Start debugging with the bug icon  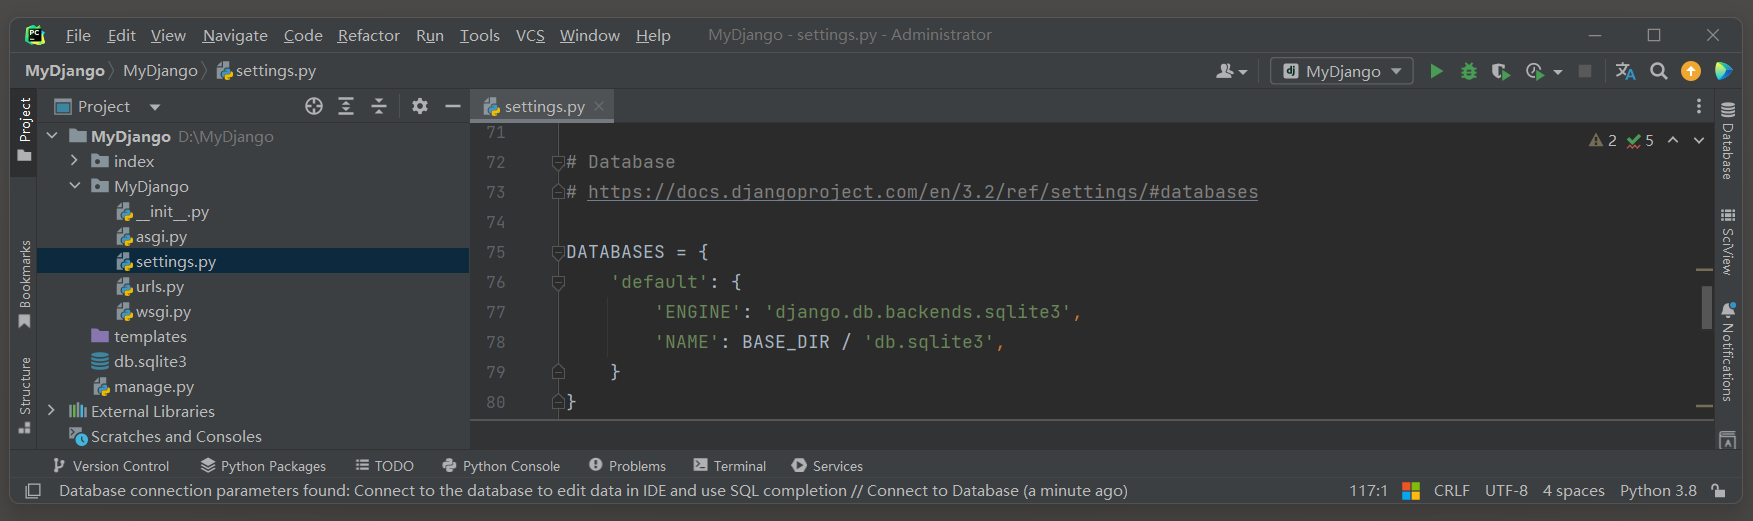tap(1468, 71)
